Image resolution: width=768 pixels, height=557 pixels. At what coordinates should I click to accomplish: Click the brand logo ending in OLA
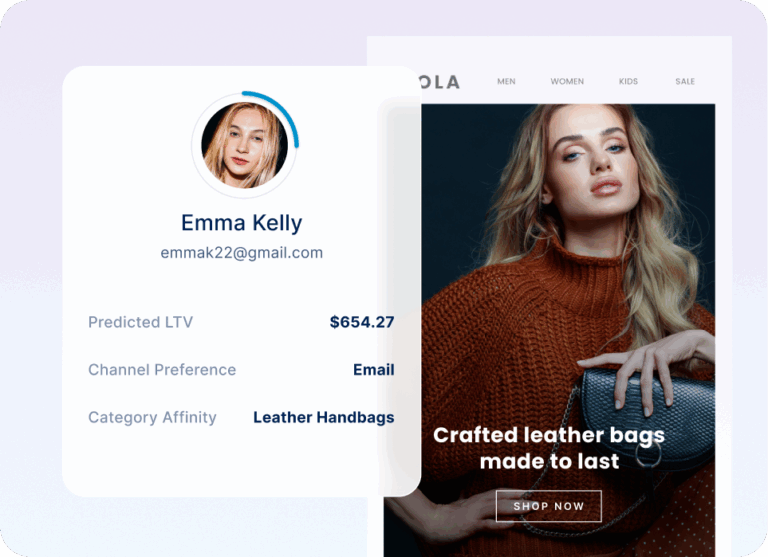(x=440, y=82)
